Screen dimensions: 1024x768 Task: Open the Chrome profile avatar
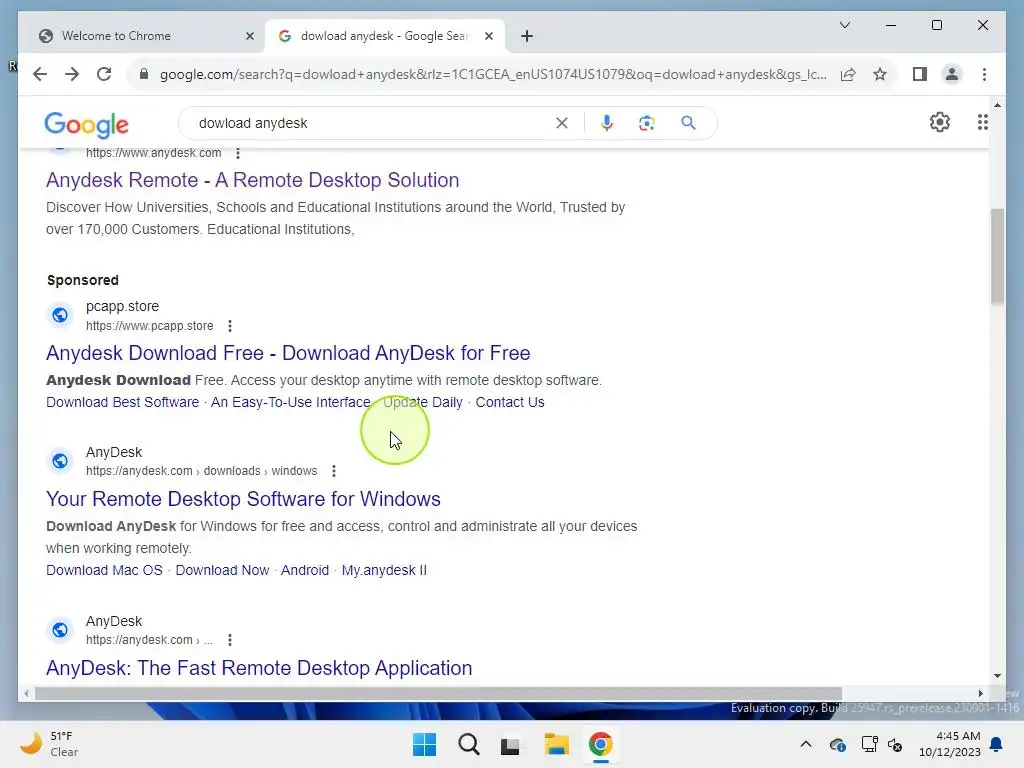coord(952,74)
